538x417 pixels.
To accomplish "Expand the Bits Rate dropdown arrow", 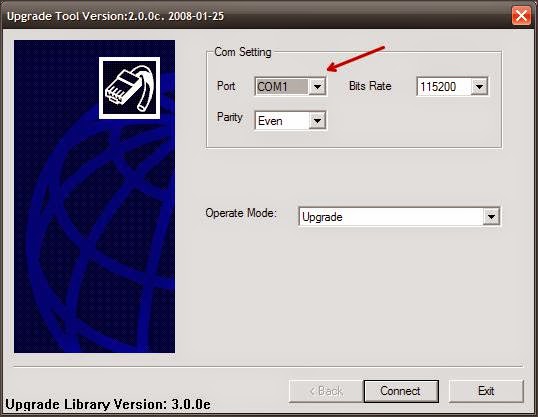I will click(x=479, y=86).
